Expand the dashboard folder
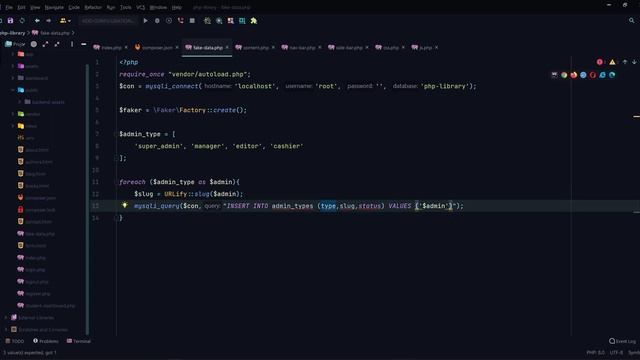This screenshot has height=360, width=640. [13, 78]
